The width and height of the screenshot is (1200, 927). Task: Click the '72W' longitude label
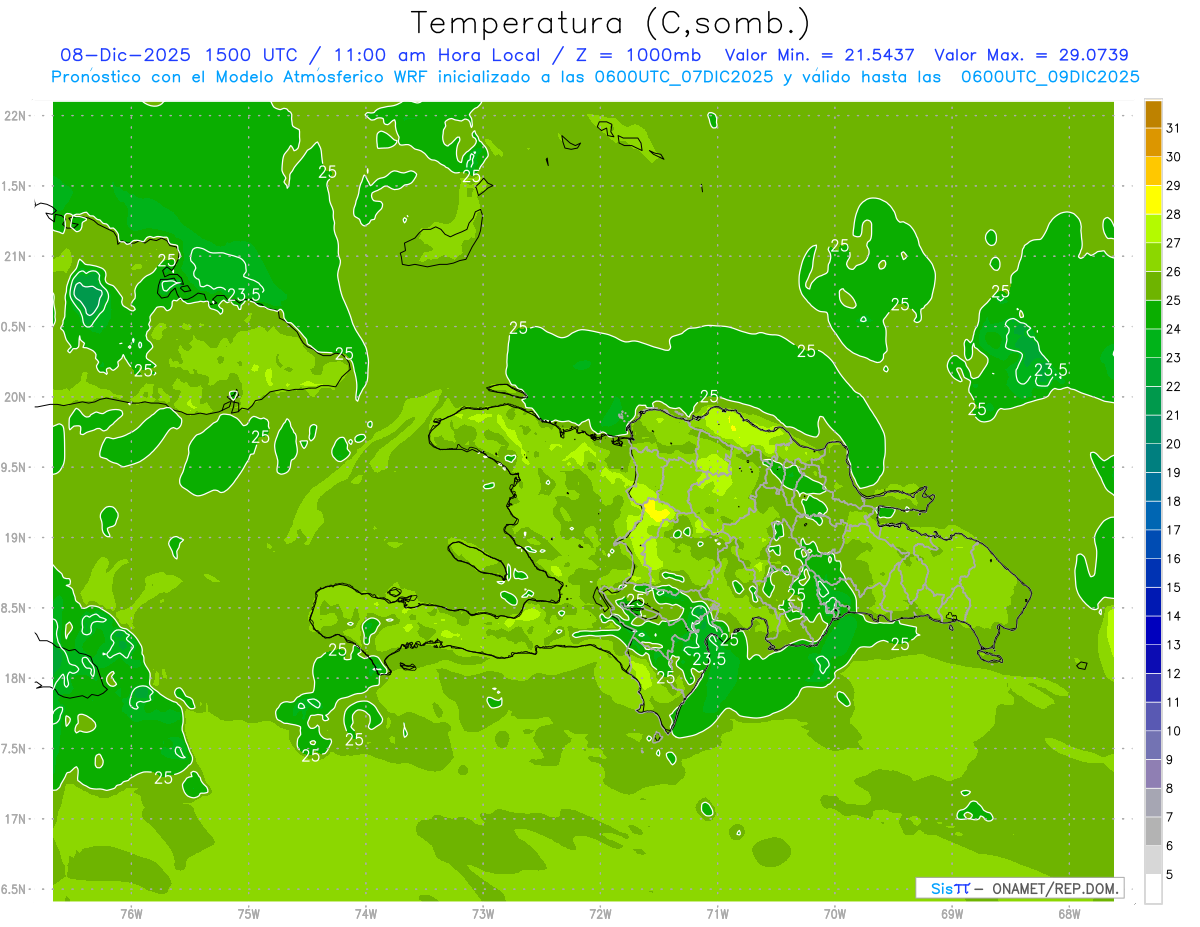coord(600,914)
